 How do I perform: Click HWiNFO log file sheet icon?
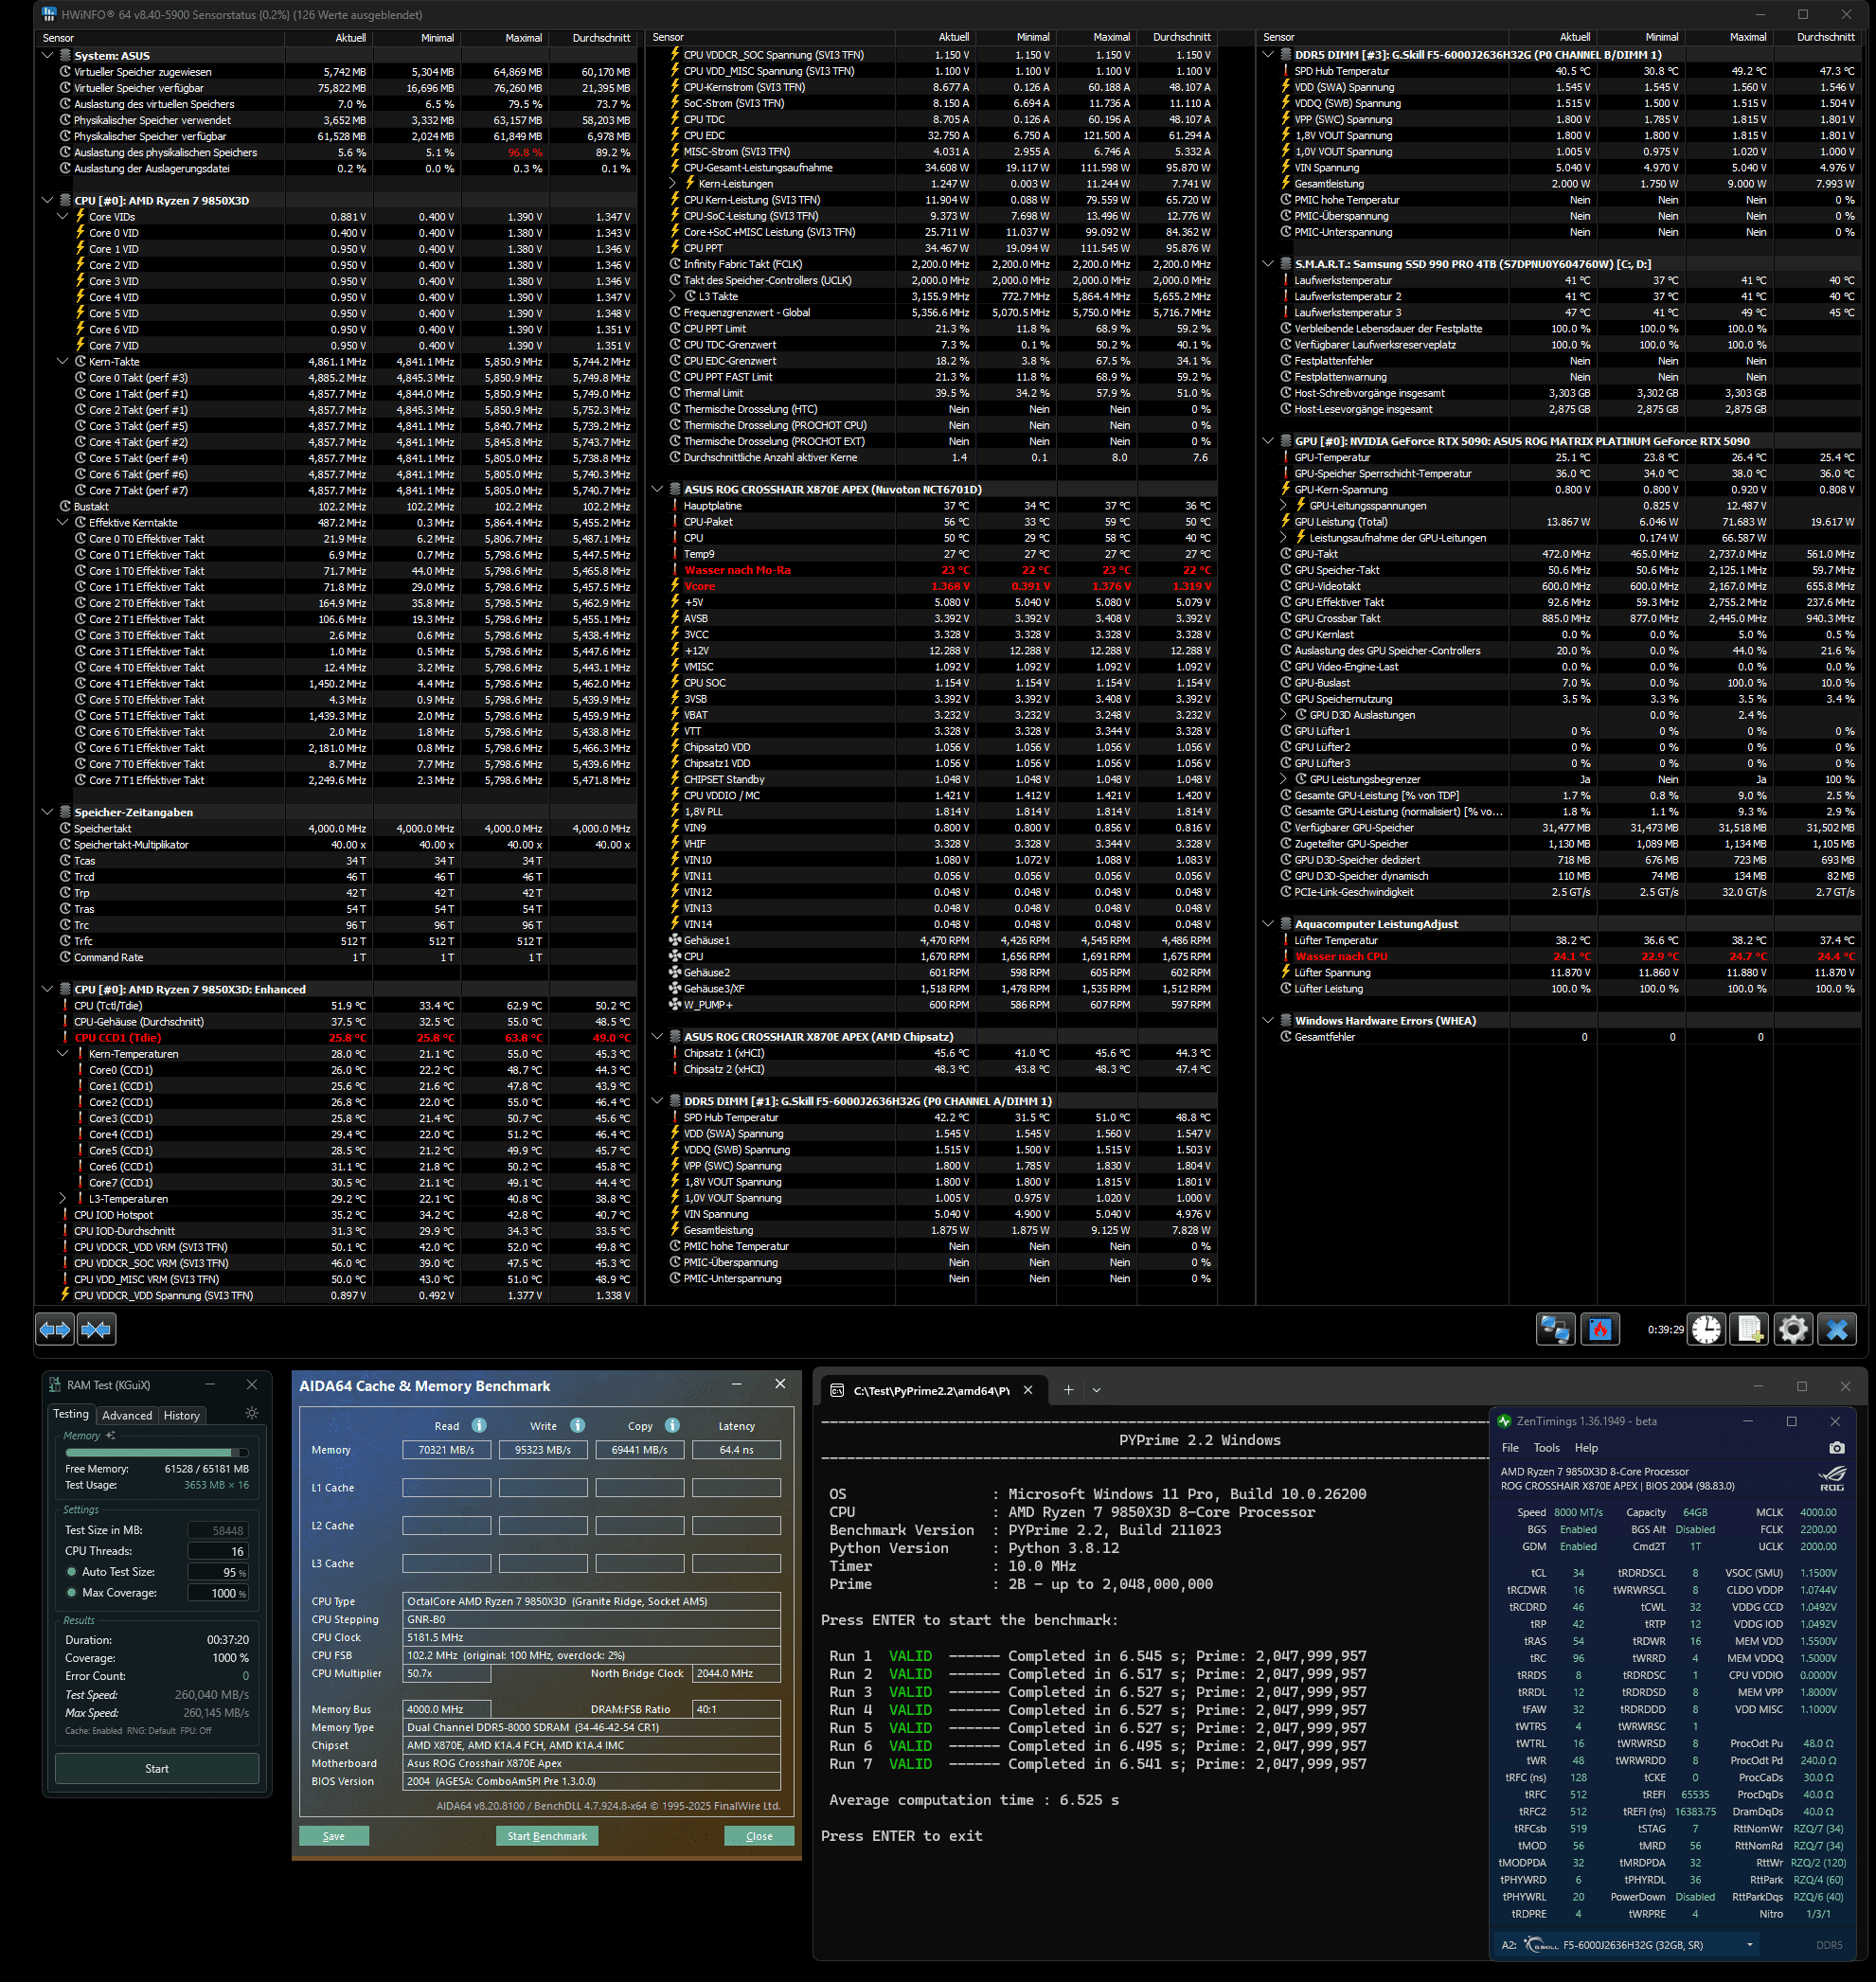[1750, 1329]
